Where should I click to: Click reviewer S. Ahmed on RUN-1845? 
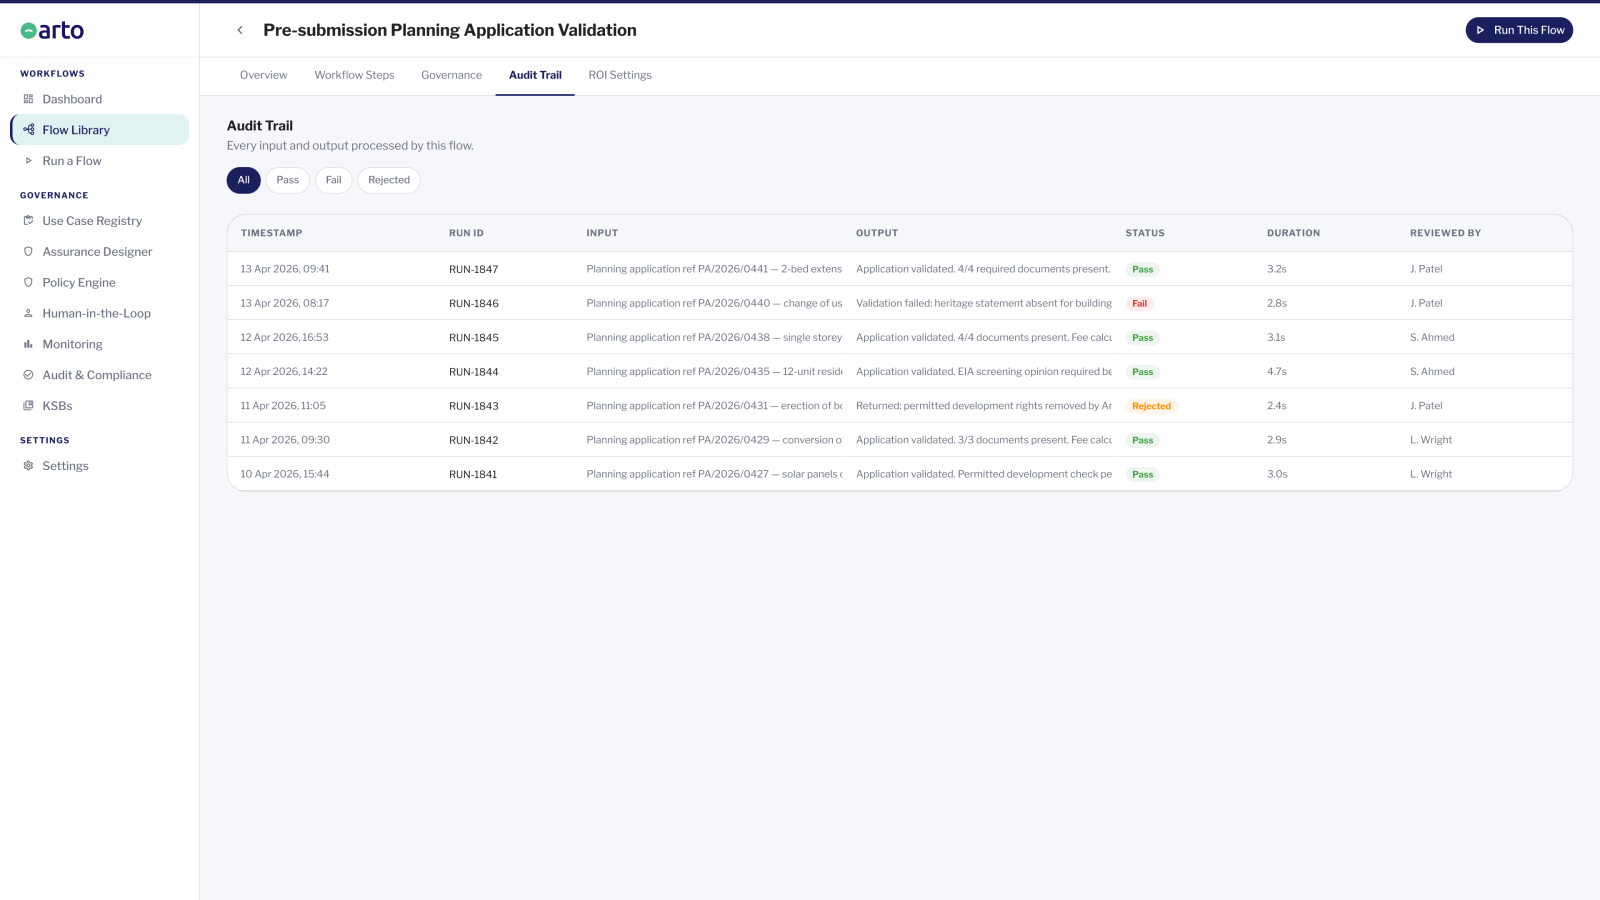coord(1432,337)
